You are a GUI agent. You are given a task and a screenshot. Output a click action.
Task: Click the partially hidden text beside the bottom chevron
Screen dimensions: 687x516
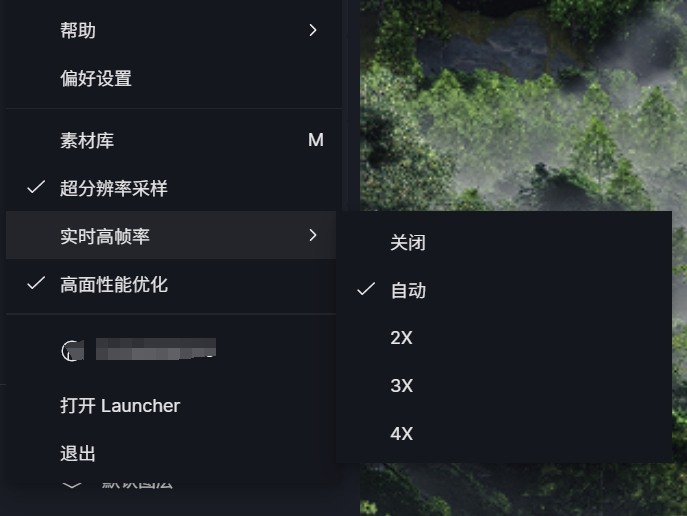137,485
